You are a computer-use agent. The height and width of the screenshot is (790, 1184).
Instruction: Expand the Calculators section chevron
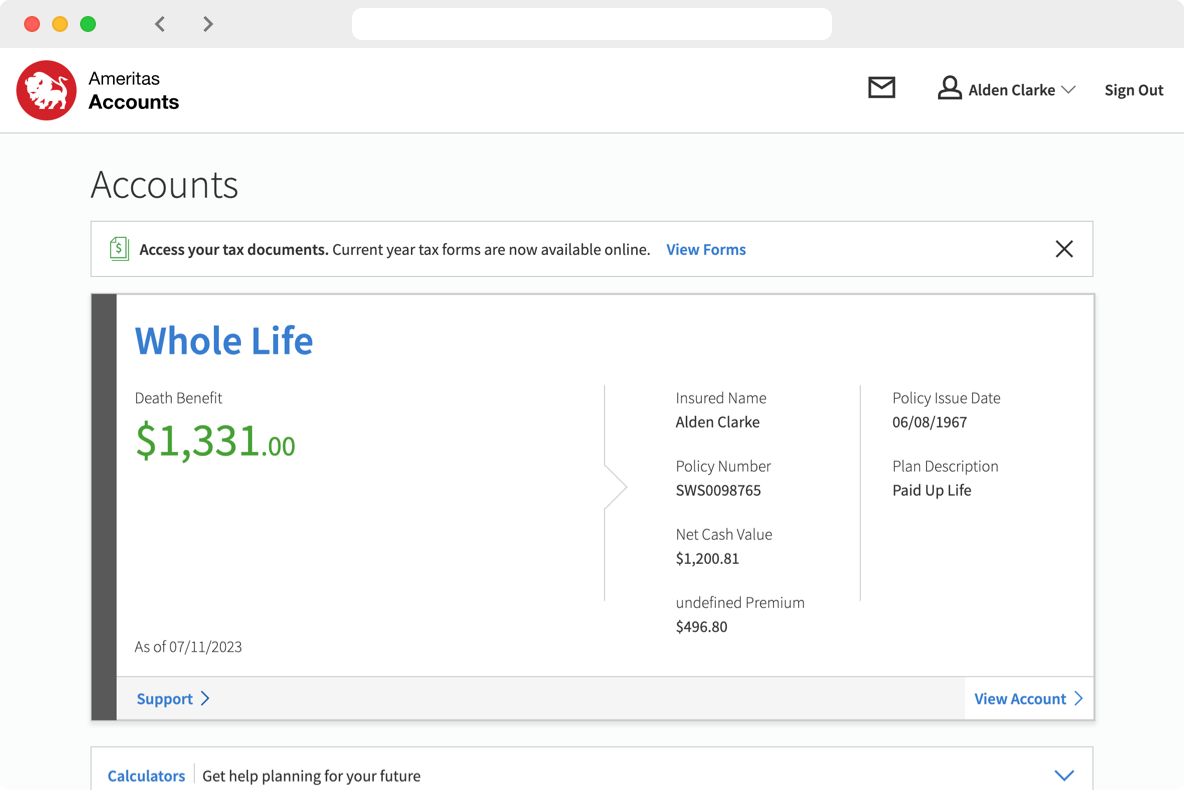point(1064,775)
